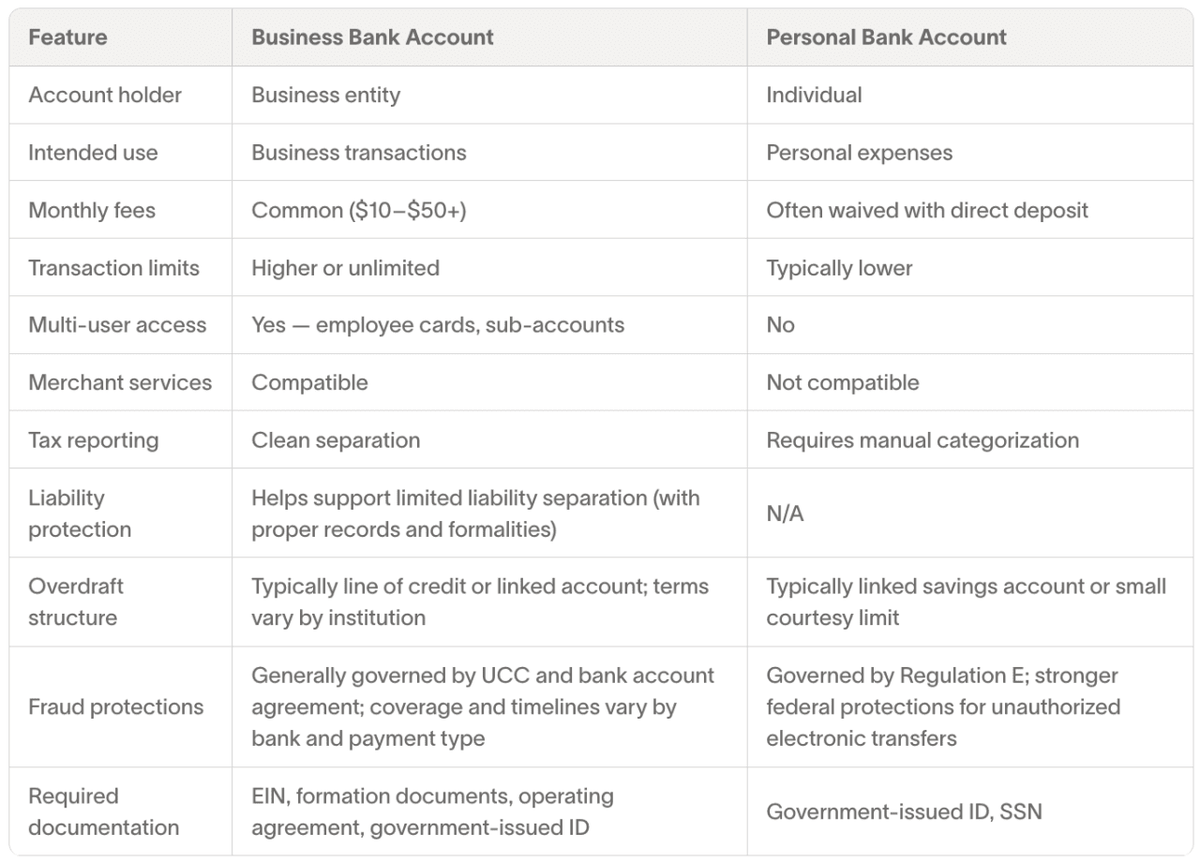The image size is (1200, 862).
Task: Select the N/A liability protection cell
Action: pos(785,514)
